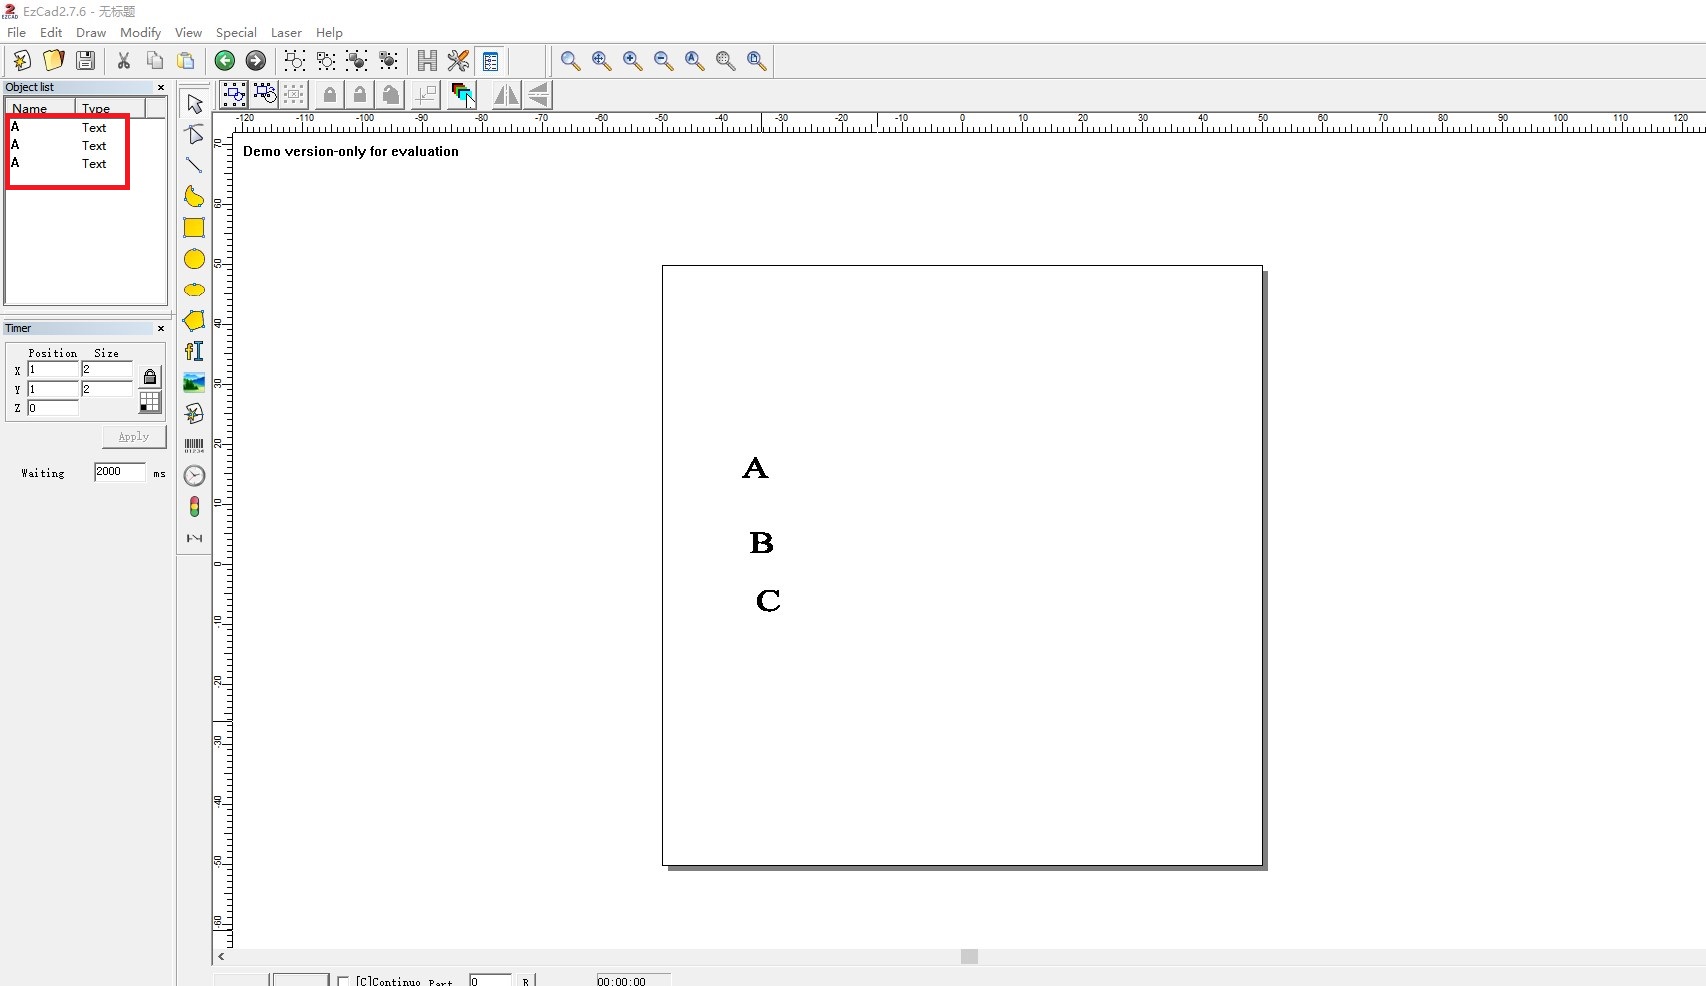Undo with the green left arrow
This screenshot has width=1706, height=986.
click(x=225, y=61)
